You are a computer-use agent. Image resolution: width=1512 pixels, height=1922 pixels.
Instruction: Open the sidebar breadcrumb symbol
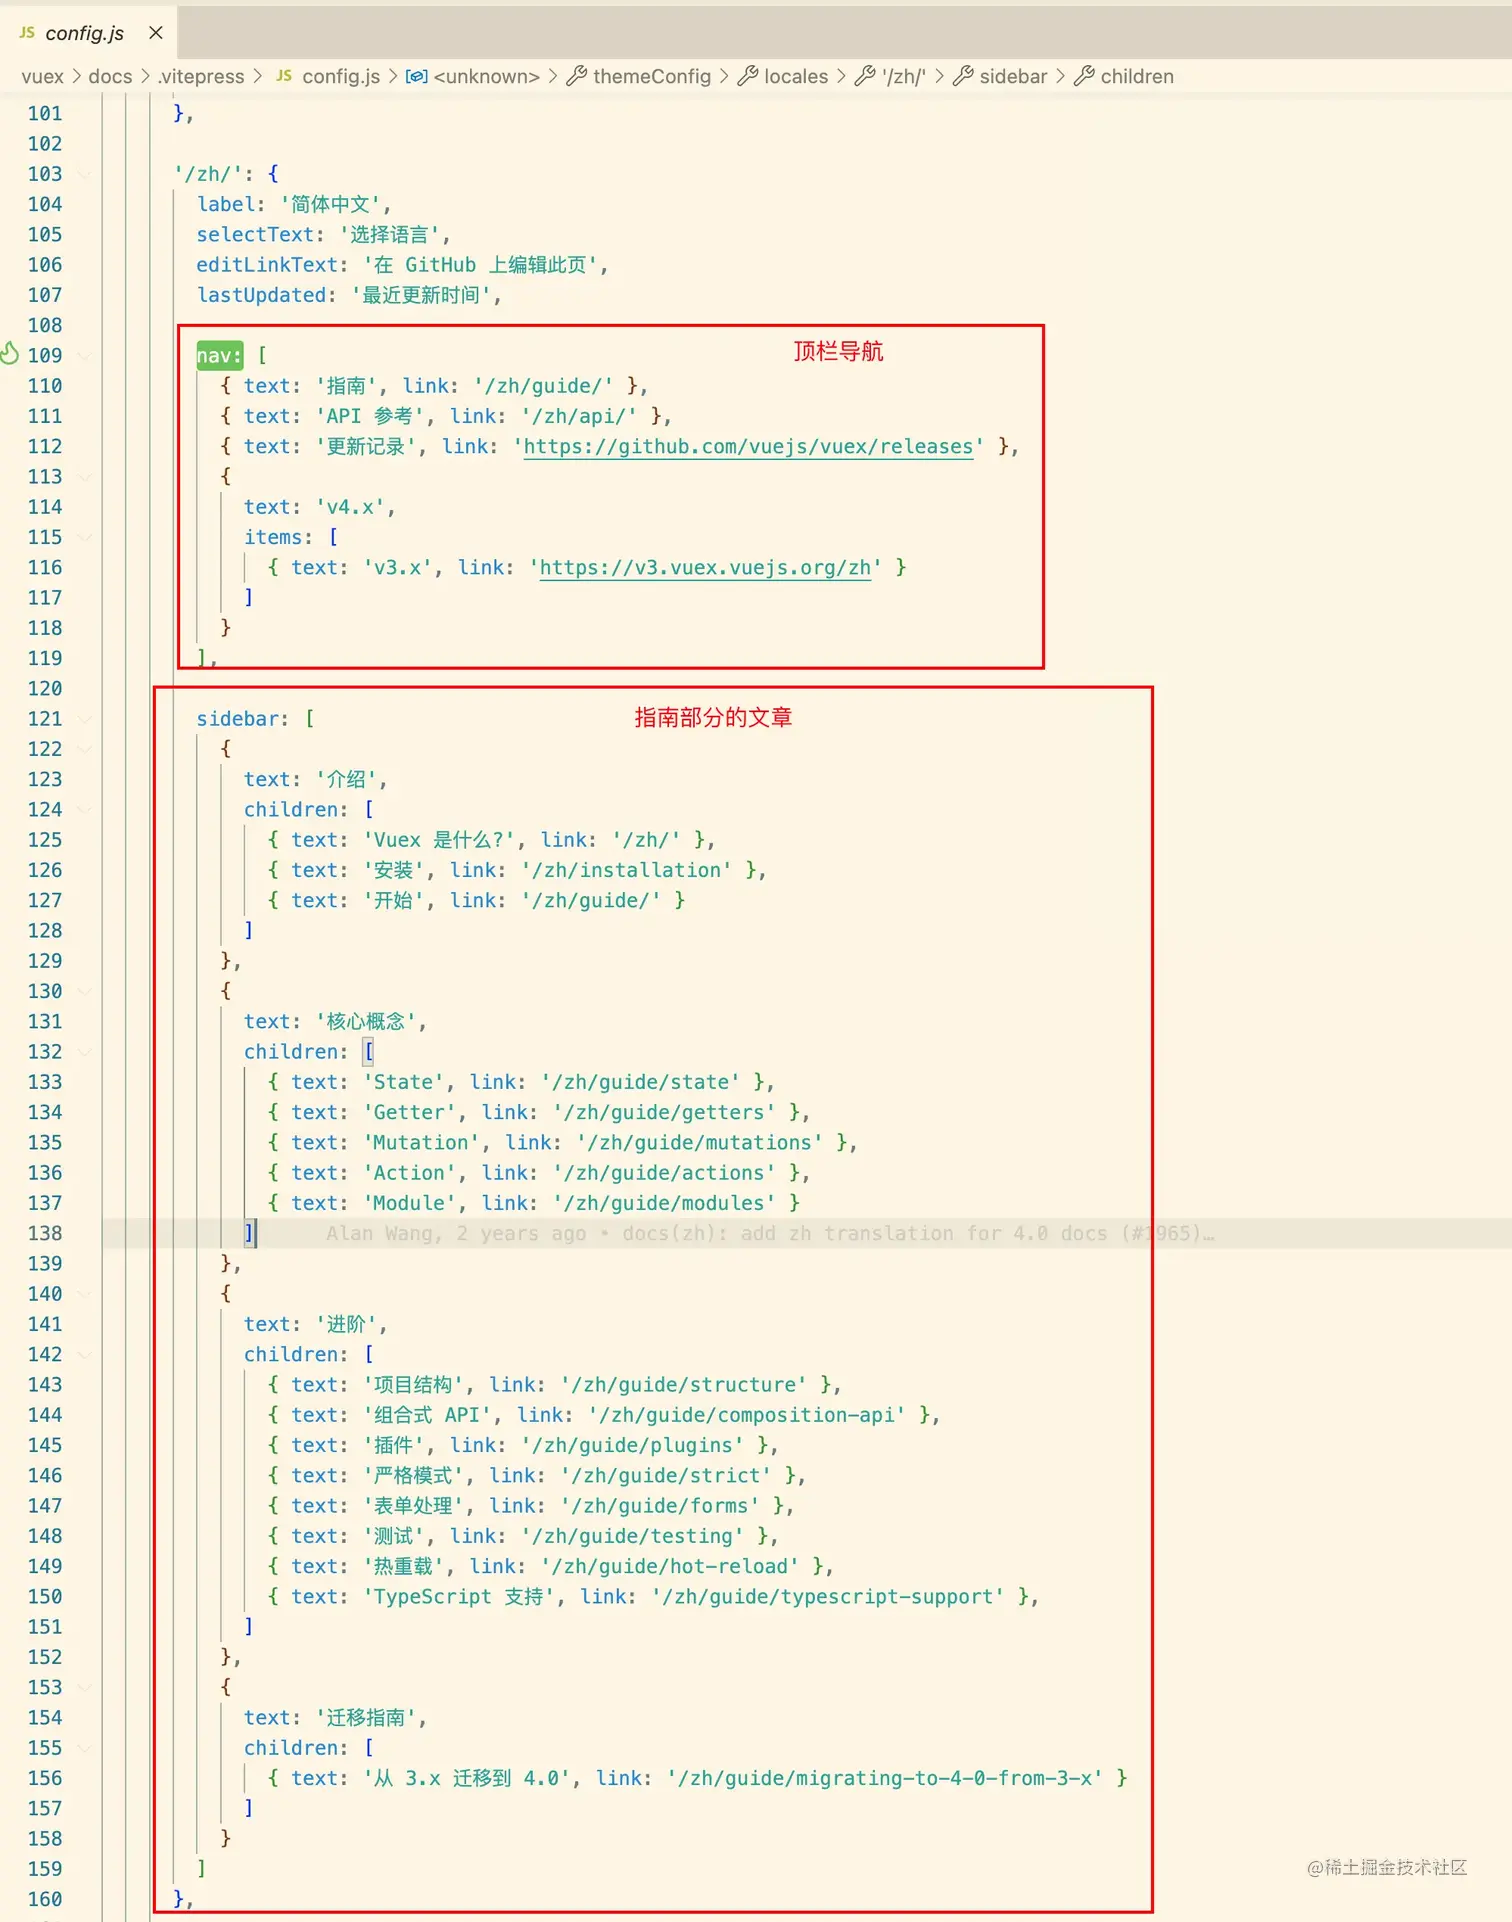click(1013, 76)
